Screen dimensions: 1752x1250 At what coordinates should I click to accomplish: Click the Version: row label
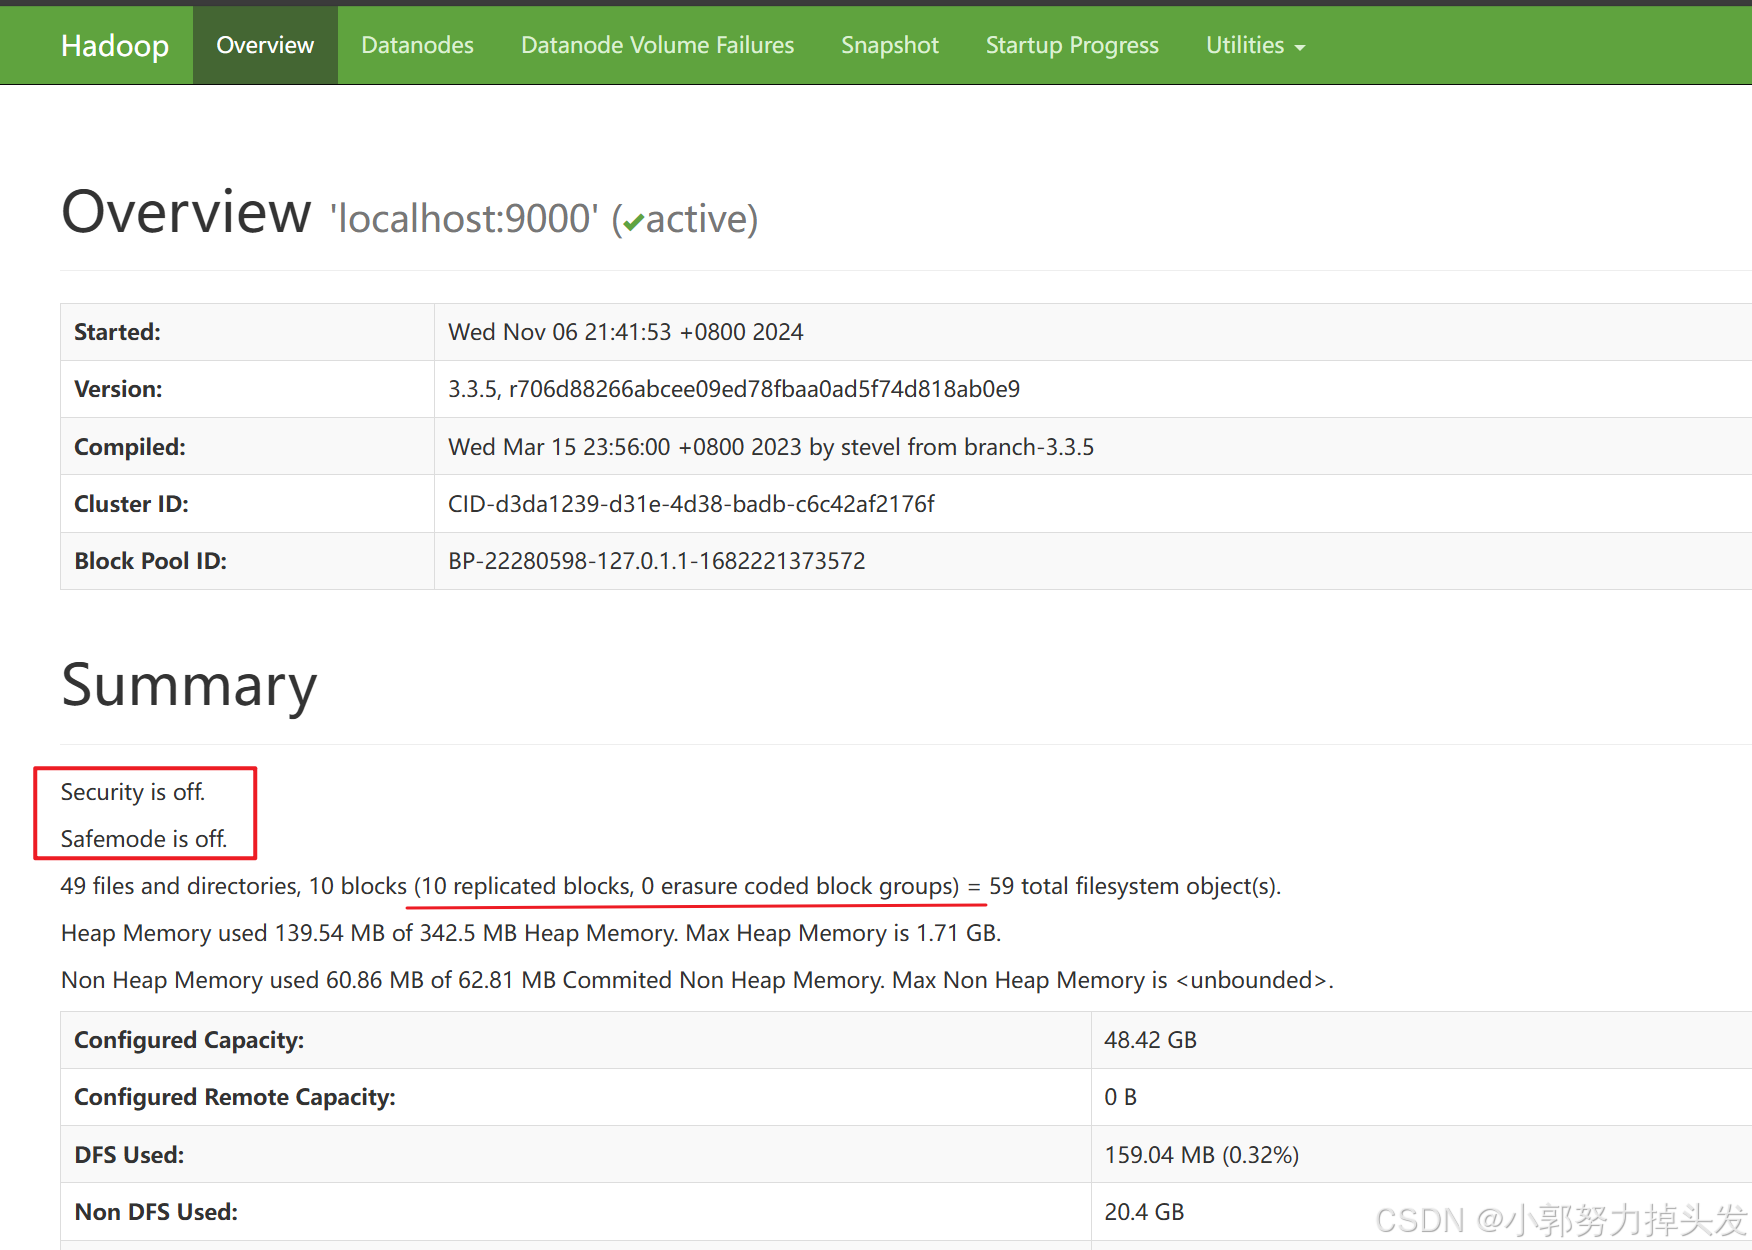118,389
